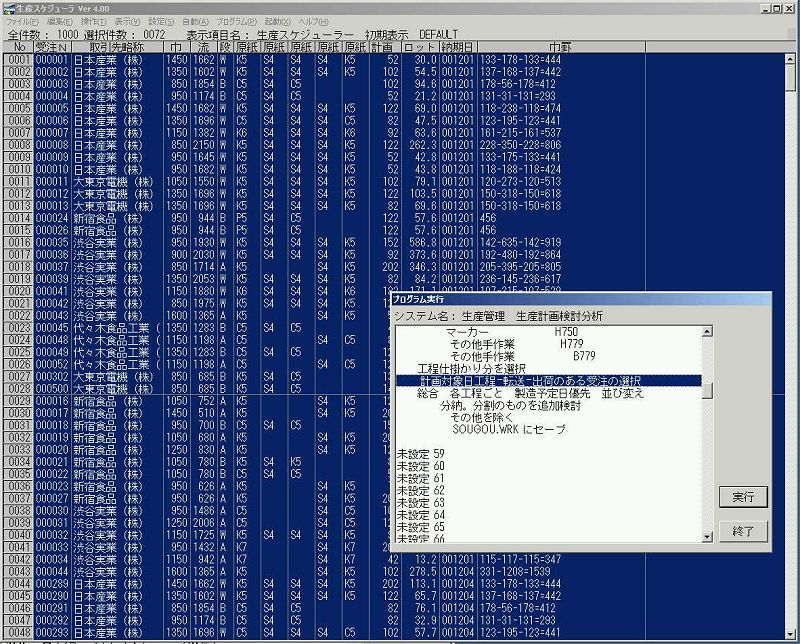Click the 実行 (Execute) button
Viewport: 800px width, 644px height.
pyautogui.click(x=742, y=496)
